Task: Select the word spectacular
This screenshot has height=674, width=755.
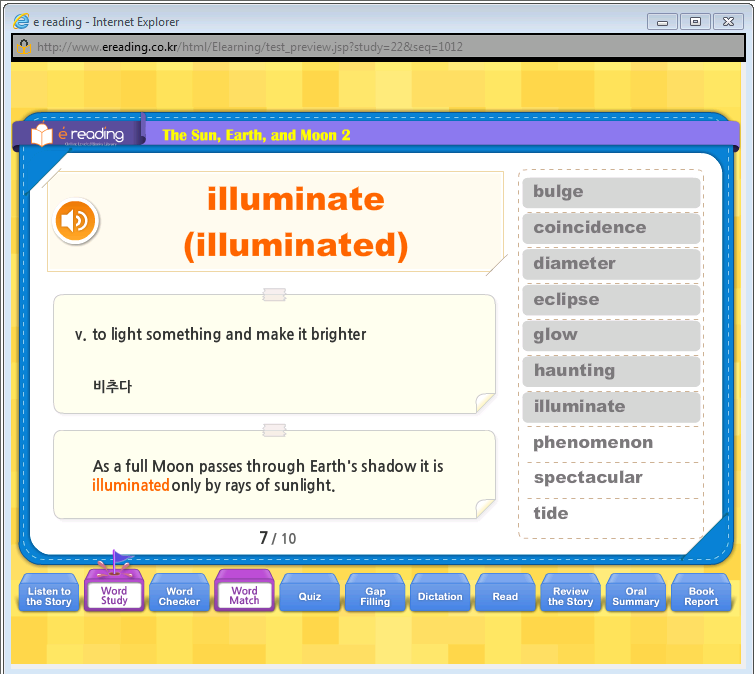Action: tap(611, 478)
